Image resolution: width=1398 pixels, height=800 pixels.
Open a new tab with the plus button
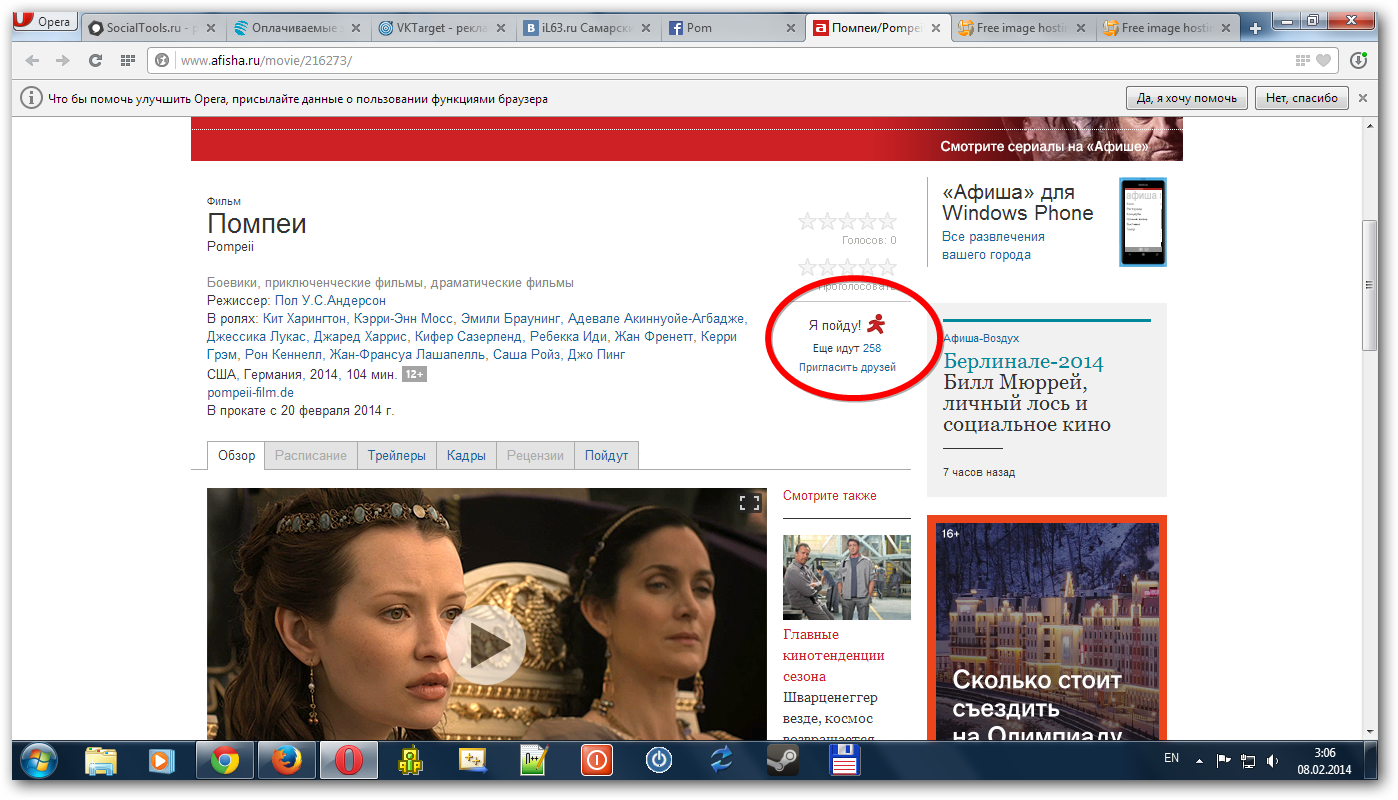[1256, 29]
